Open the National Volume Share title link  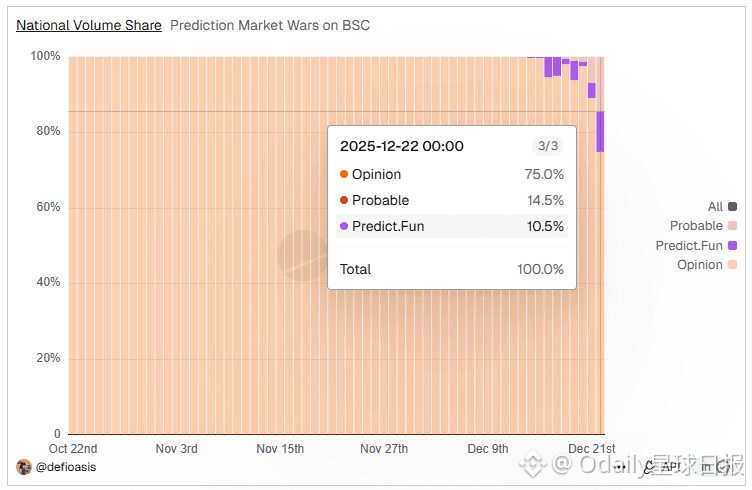click(x=89, y=25)
